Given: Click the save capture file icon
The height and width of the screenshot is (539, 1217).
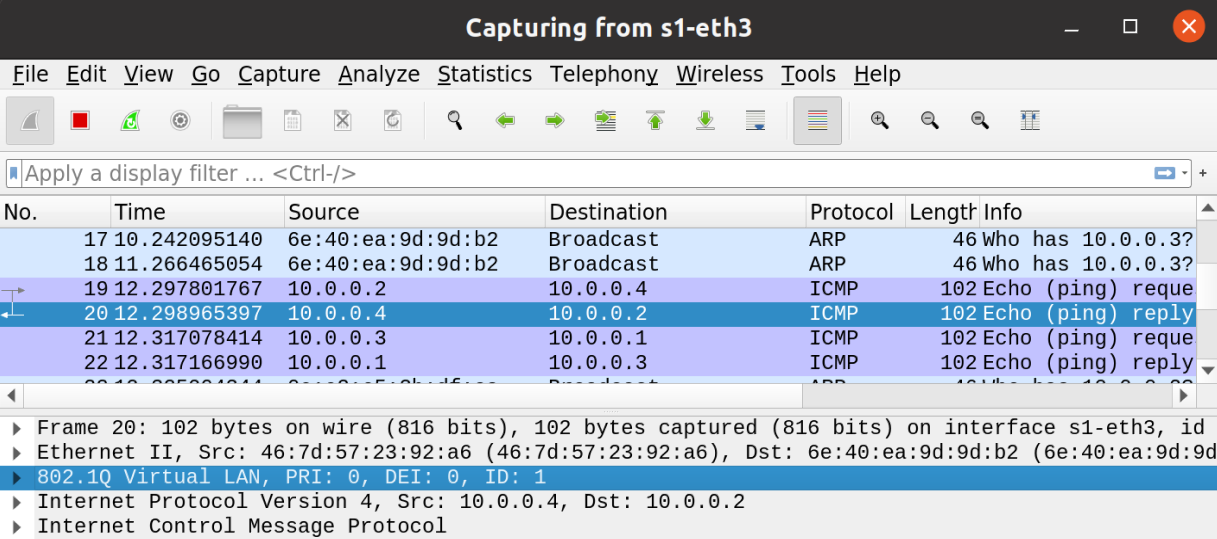Looking at the screenshot, I should tap(292, 121).
